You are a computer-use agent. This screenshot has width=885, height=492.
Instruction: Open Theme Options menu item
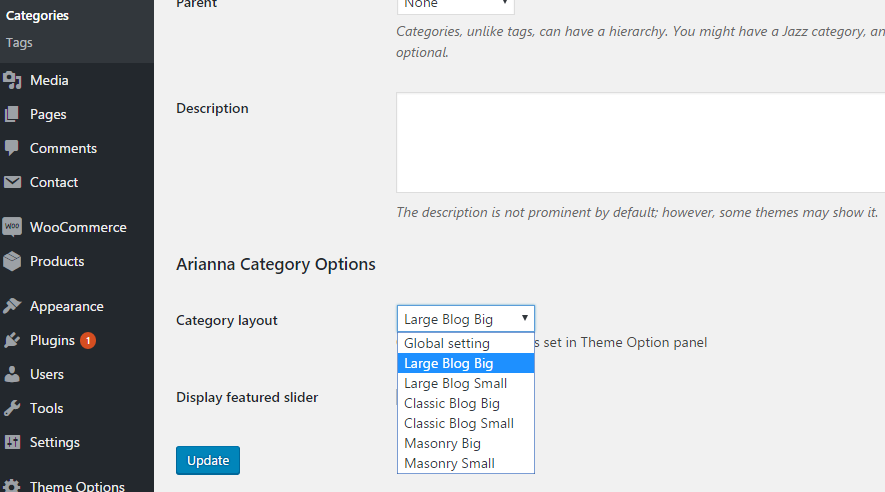(x=77, y=486)
